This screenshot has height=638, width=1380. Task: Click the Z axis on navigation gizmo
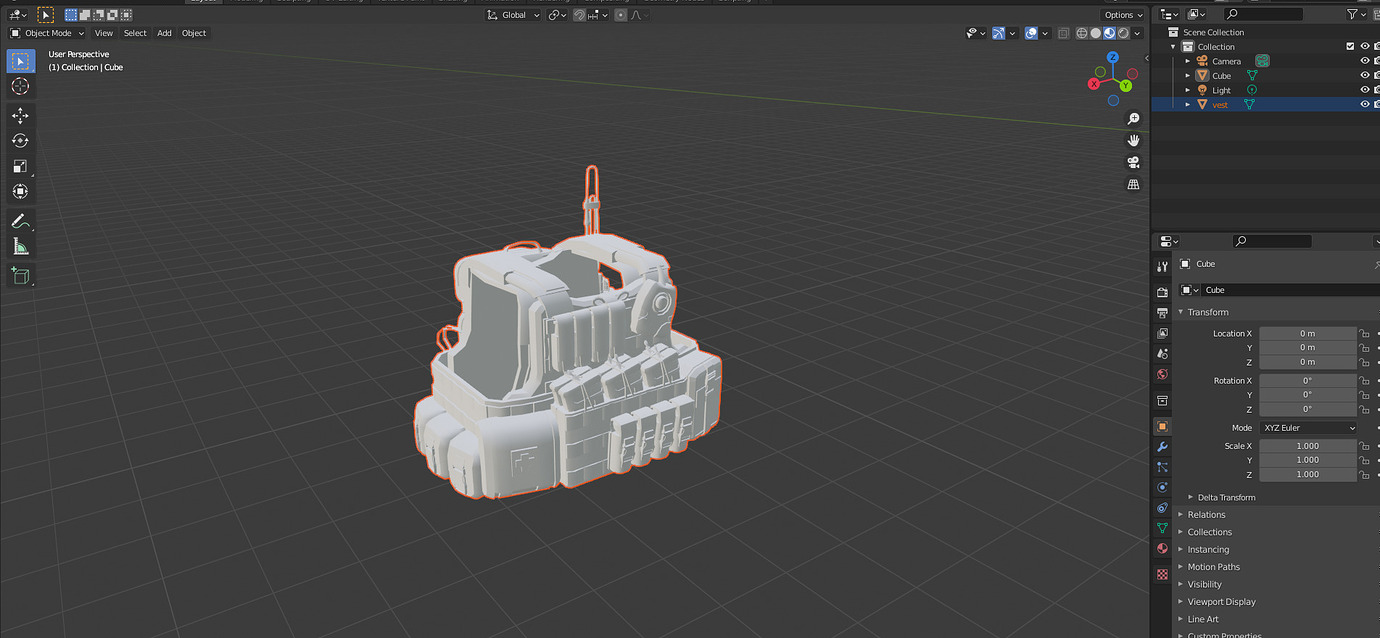1112,58
